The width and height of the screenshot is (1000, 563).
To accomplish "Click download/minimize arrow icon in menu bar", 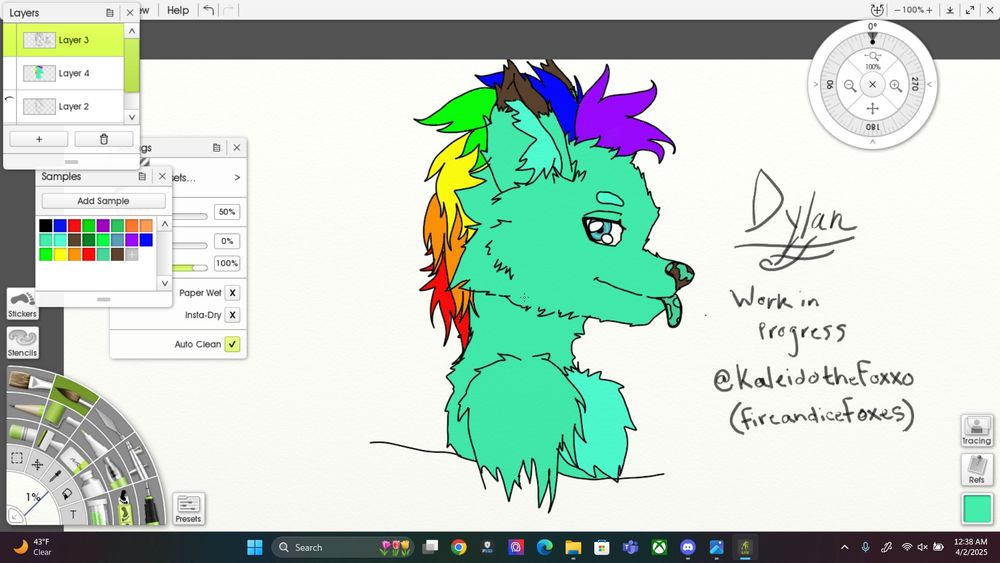I will pyautogui.click(x=950, y=10).
